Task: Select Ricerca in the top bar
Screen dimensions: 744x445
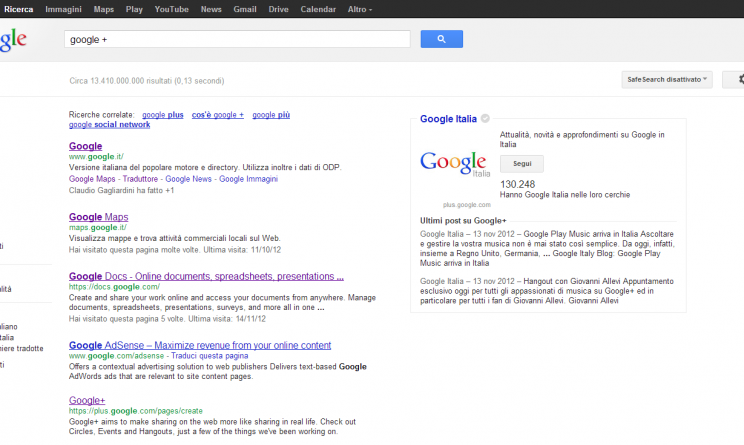Action: 19,9
